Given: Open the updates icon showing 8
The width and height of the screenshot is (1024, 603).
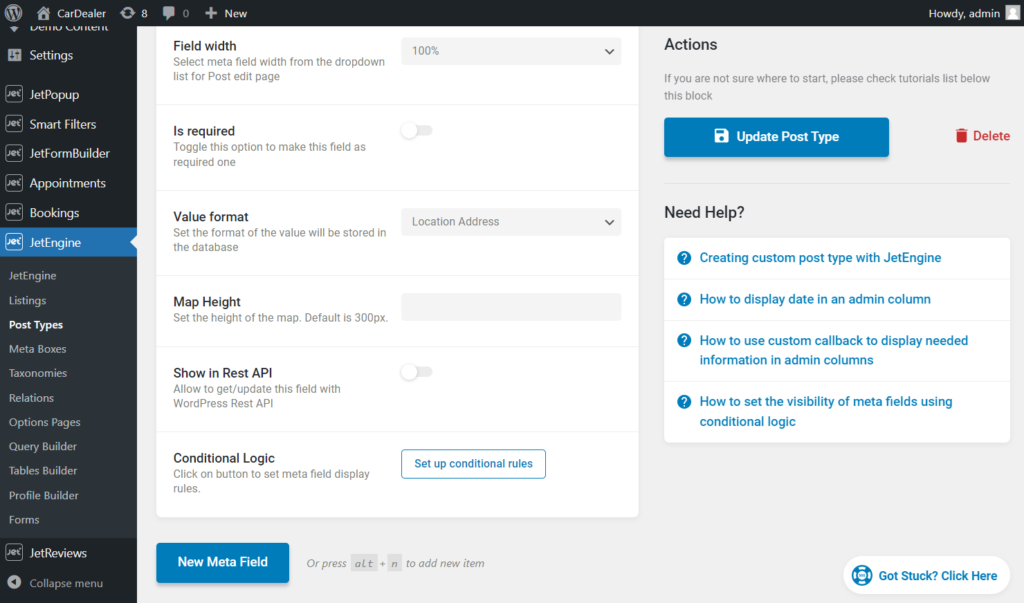Looking at the screenshot, I should (127, 13).
